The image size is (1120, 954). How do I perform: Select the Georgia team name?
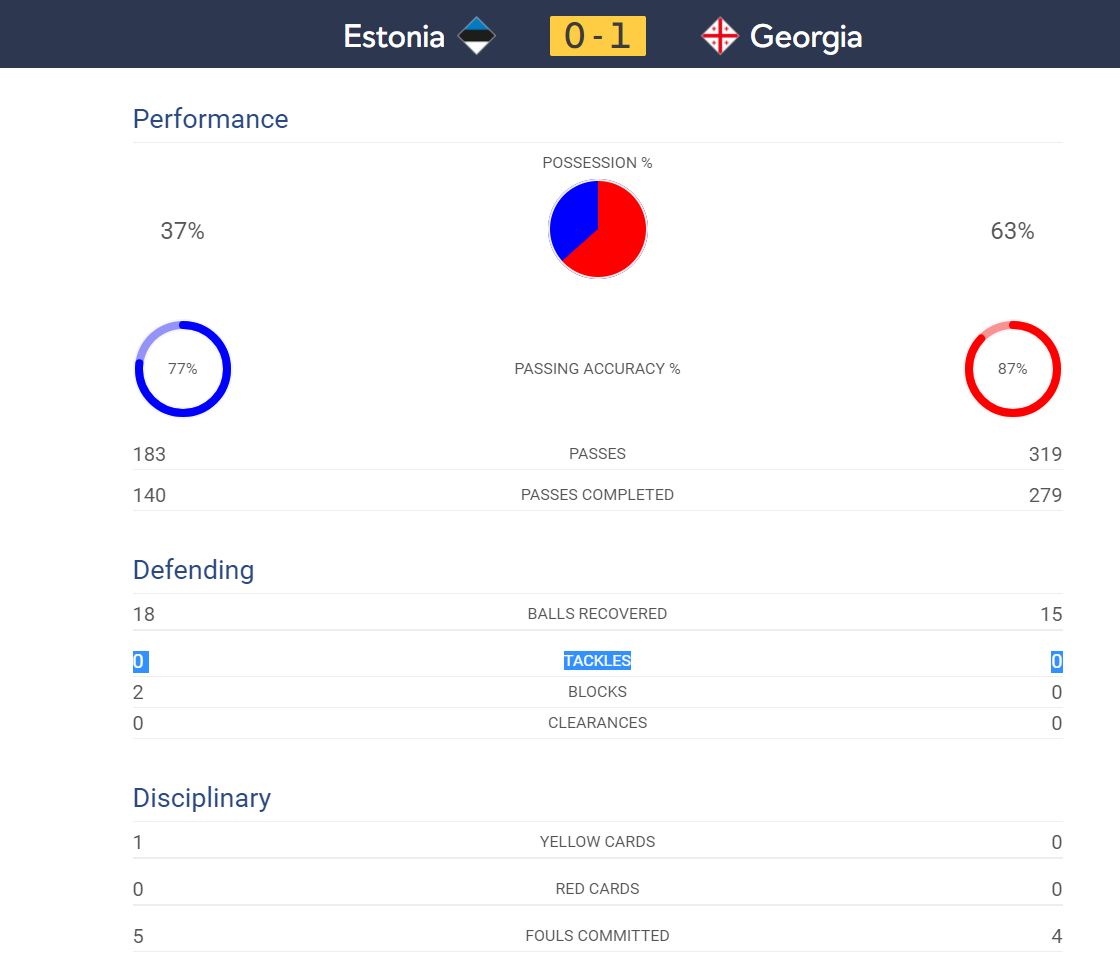pos(806,37)
